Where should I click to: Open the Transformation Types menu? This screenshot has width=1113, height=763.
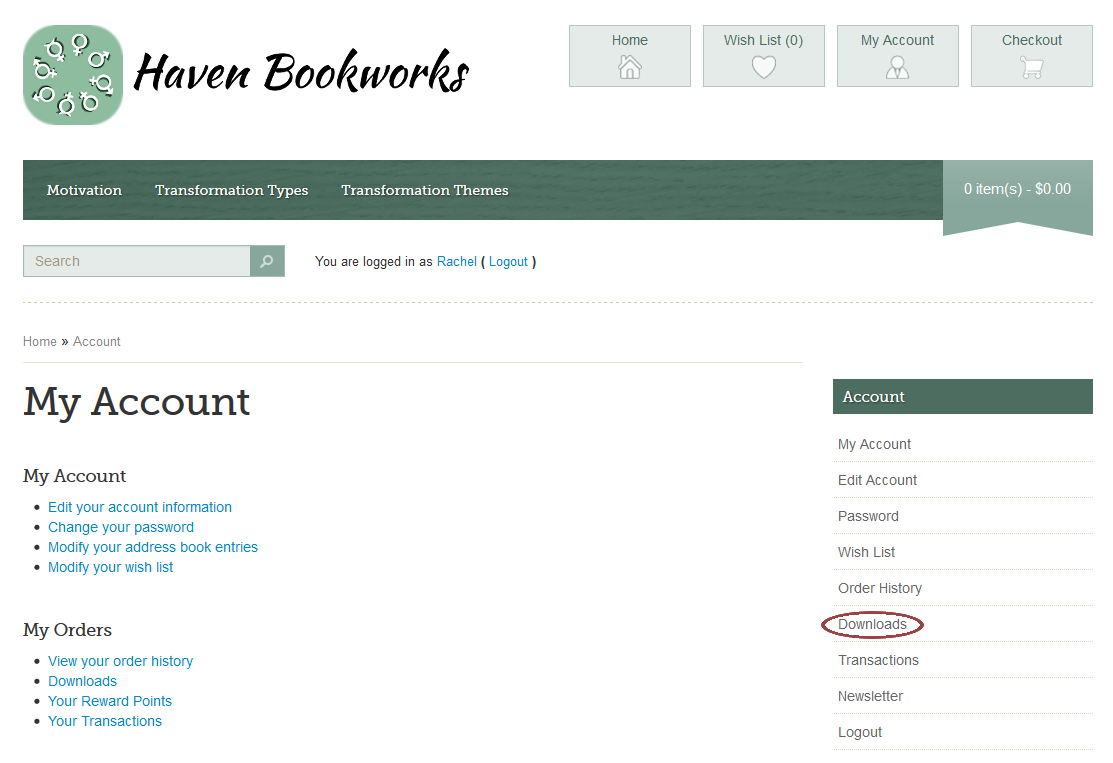tap(231, 190)
